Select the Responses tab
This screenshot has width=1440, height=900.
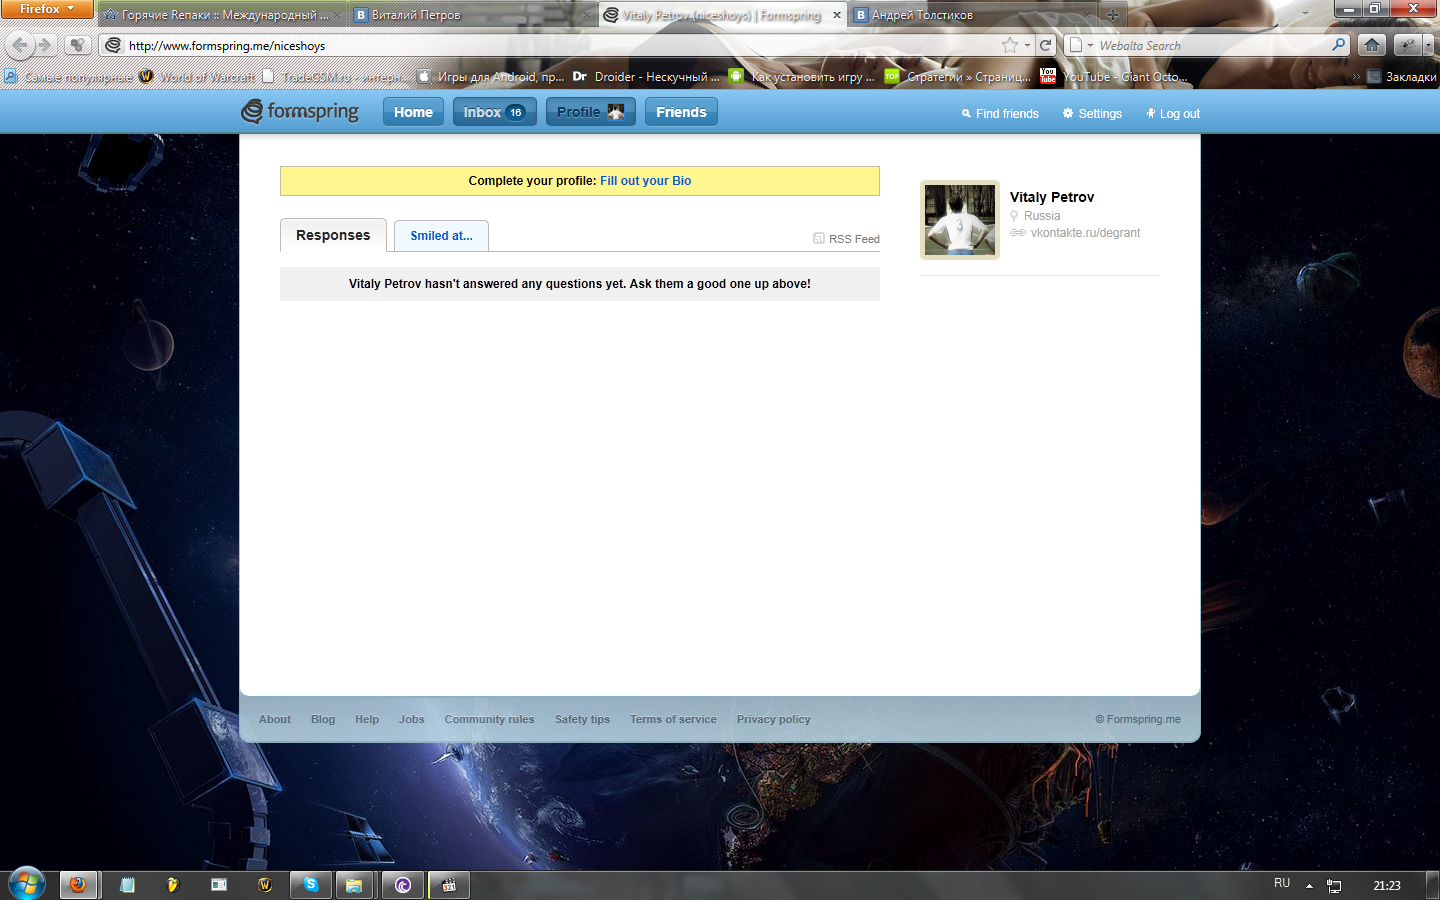333,235
